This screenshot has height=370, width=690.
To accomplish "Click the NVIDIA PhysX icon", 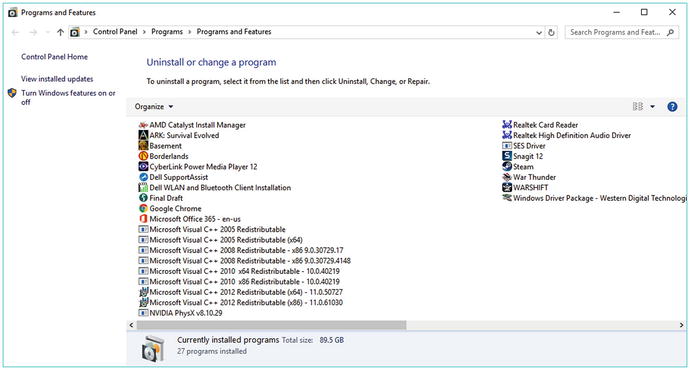I will click(x=143, y=313).
